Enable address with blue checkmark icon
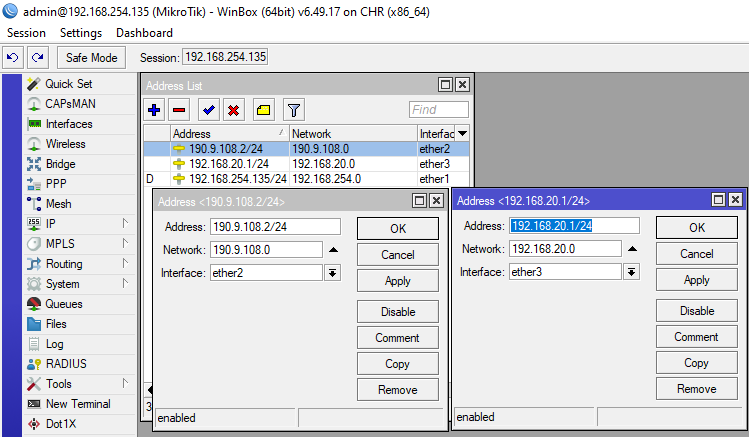 (209, 110)
